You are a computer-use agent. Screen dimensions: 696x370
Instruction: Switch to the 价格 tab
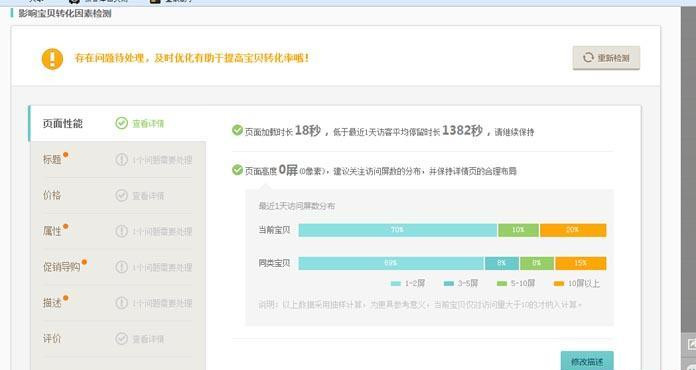pyautogui.click(x=118, y=195)
